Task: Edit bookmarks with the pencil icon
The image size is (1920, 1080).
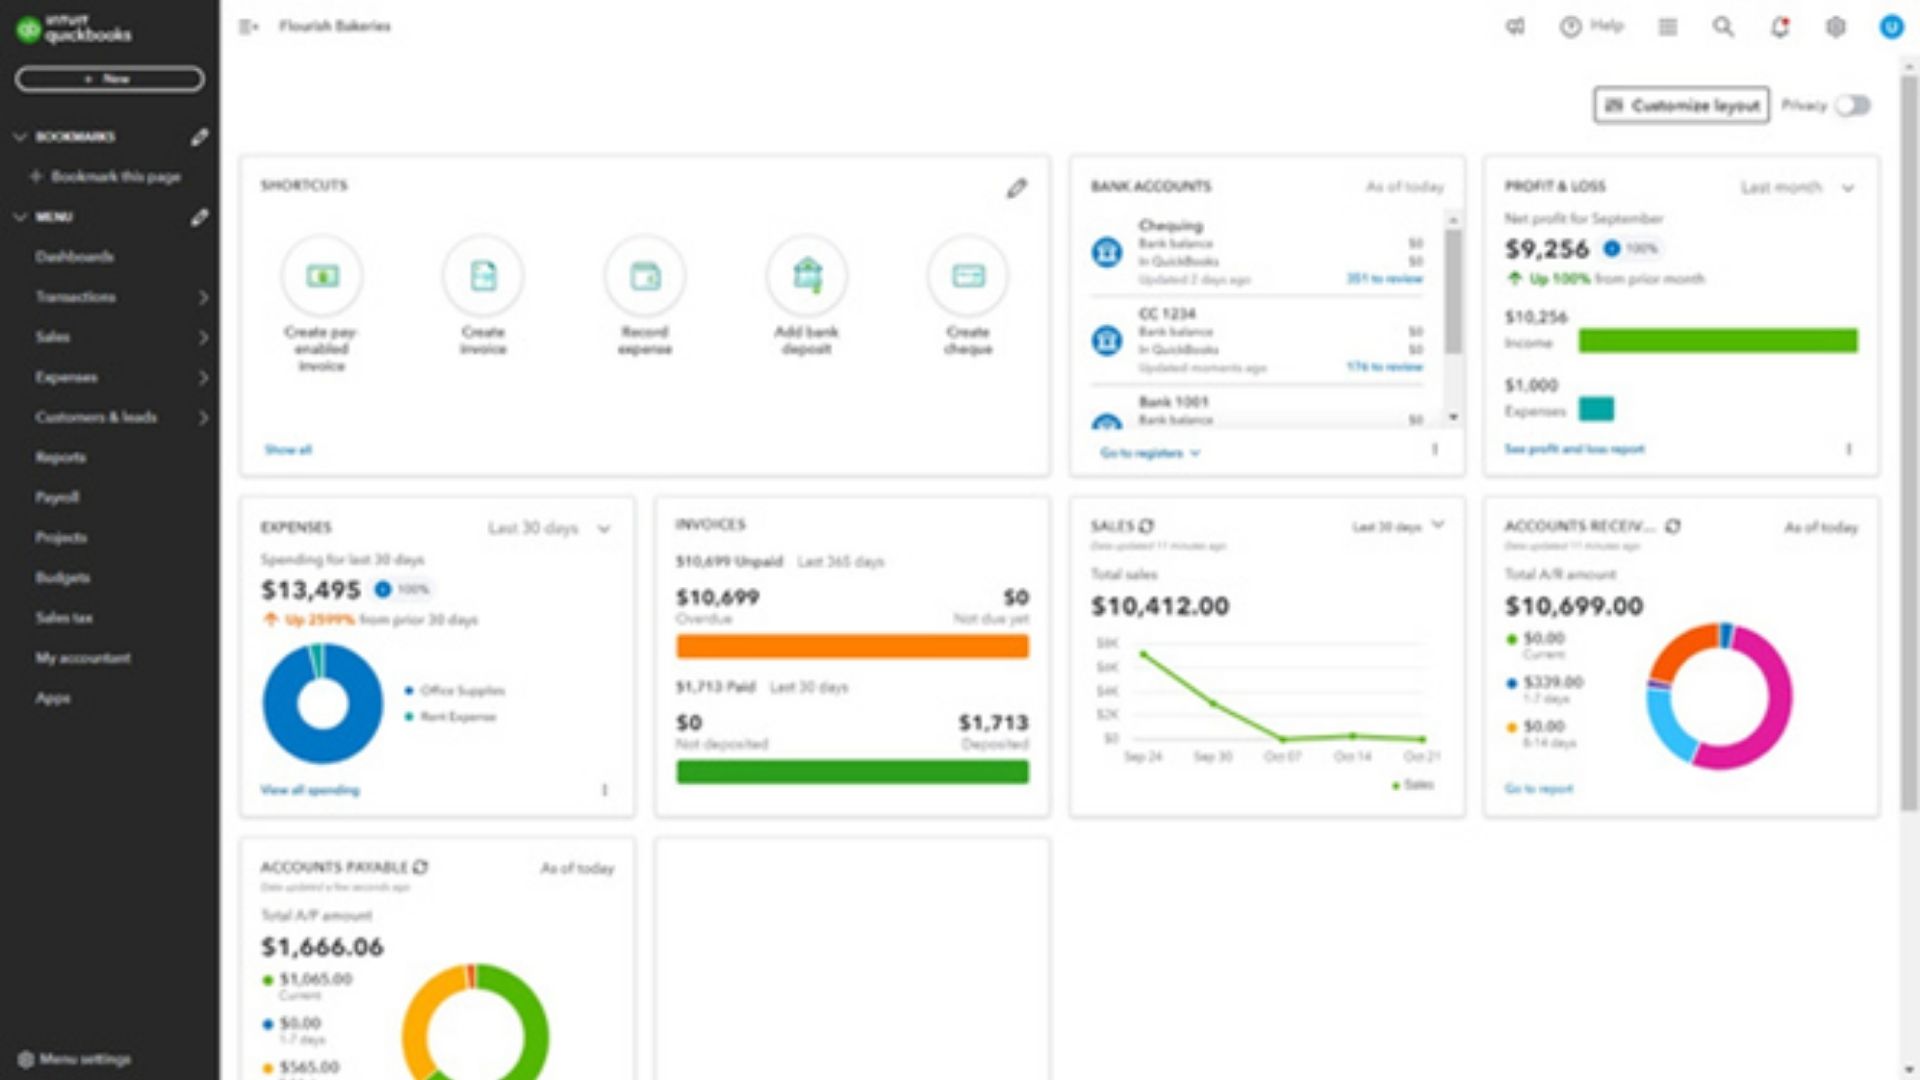Action: pos(200,137)
